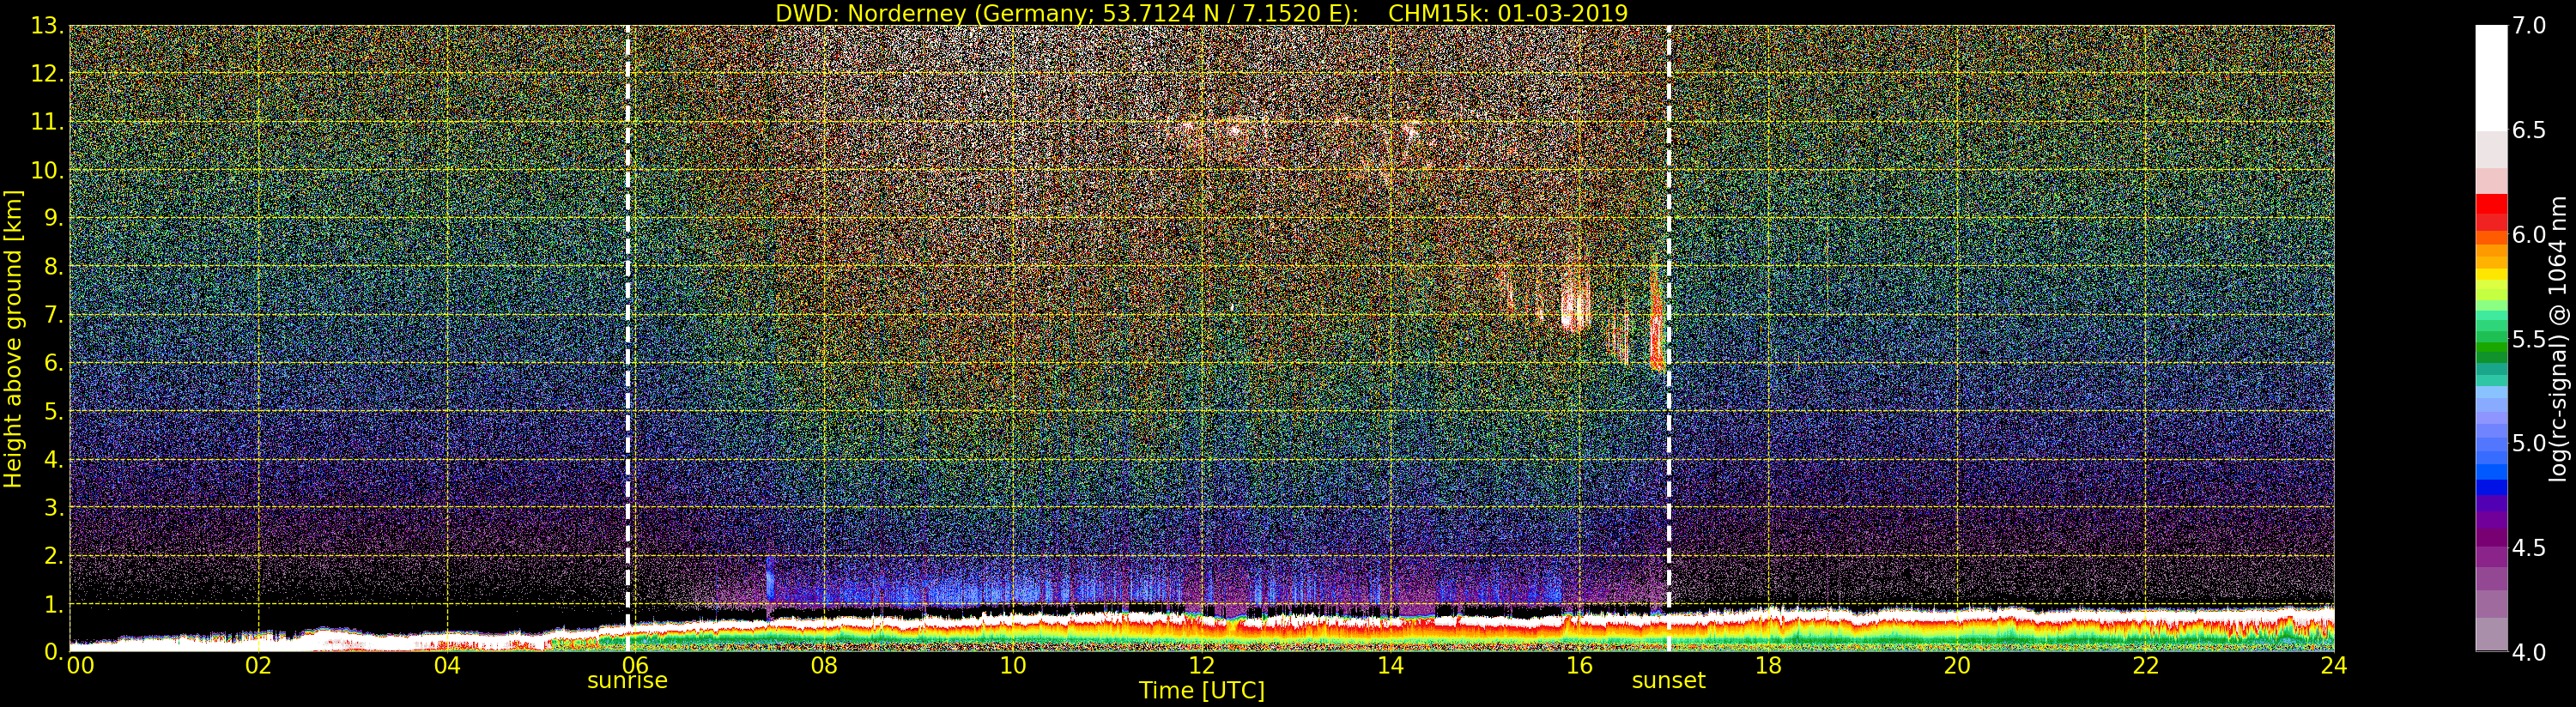Click the y-axis tick label '12.'
This screenshot has height=707, width=2576.
[47, 74]
